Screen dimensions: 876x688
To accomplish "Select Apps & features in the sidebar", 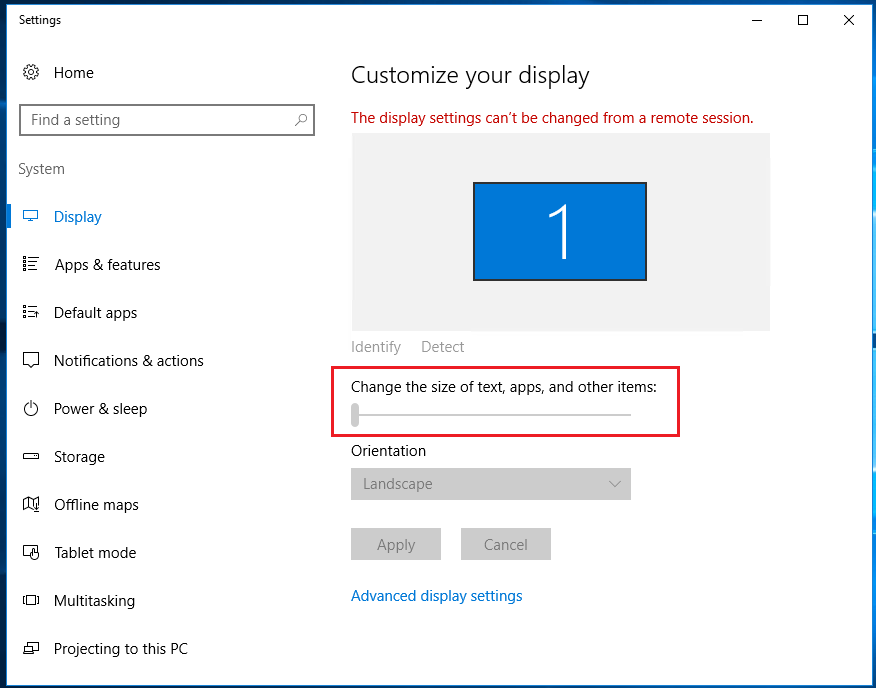I will tap(106, 264).
